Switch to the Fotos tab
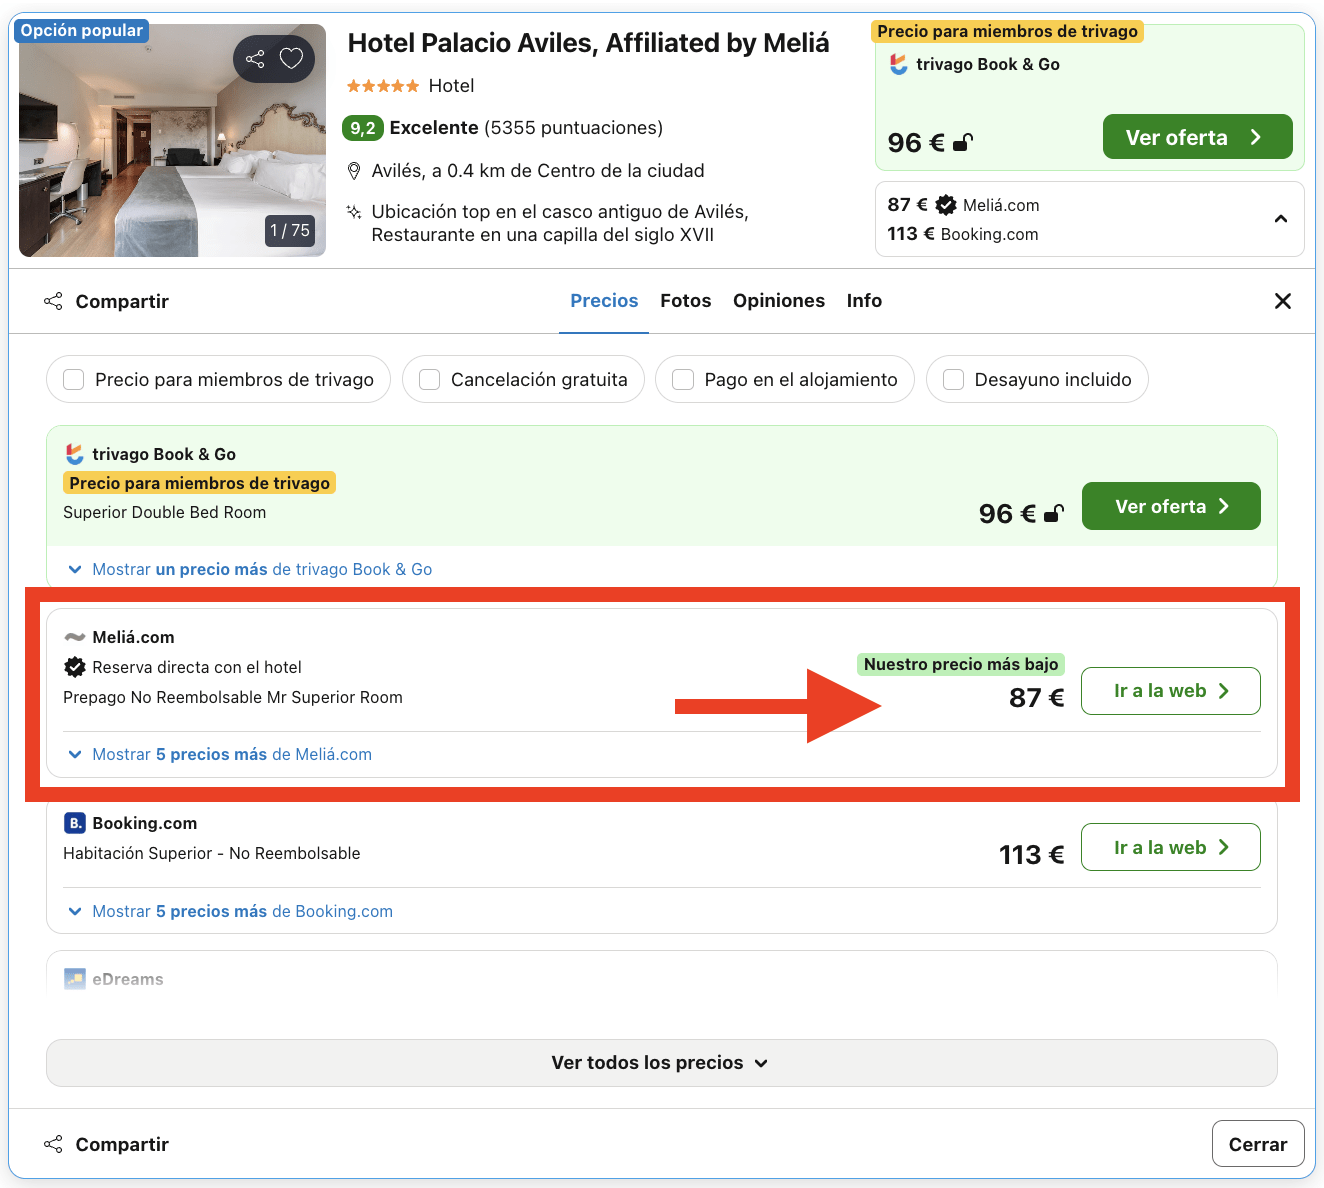This screenshot has width=1324, height=1188. click(685, 300)
